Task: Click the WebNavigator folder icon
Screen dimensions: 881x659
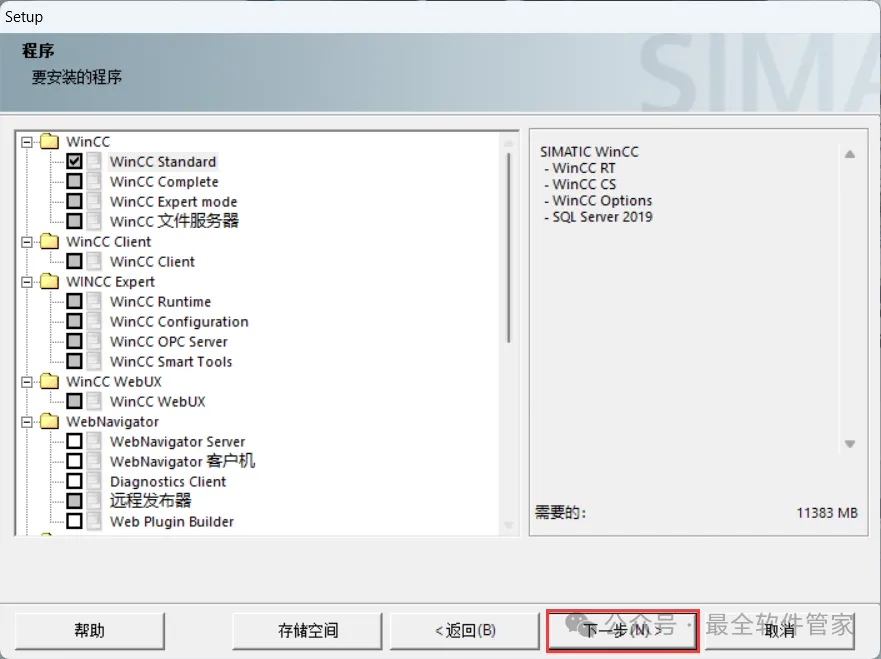Action: pyautogui.click(x=49, y=421)
